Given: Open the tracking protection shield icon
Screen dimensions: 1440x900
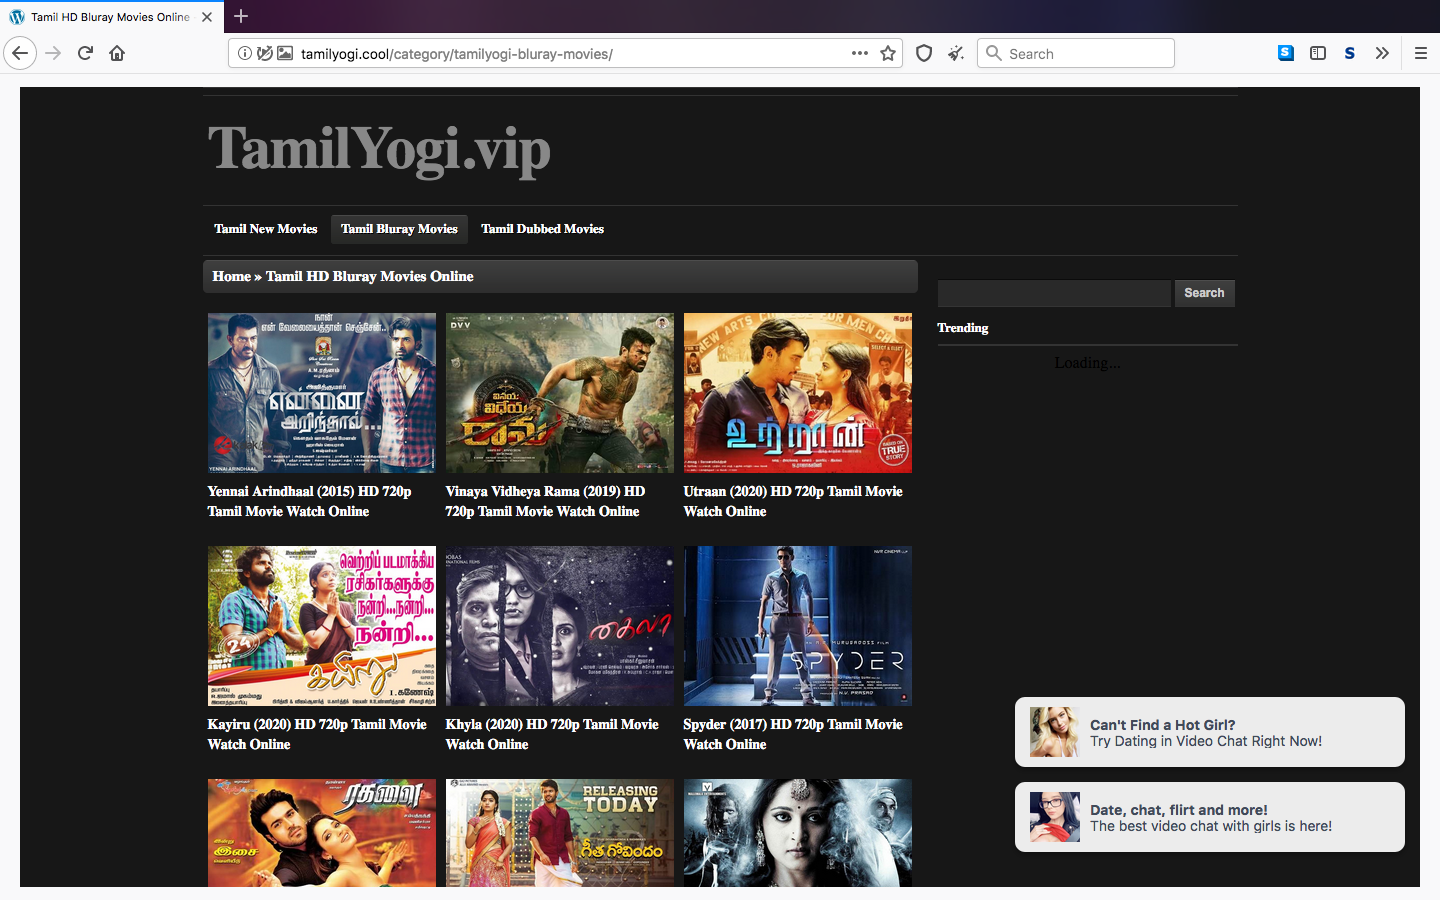Looking at the screenshot, I should pos(924,53).
